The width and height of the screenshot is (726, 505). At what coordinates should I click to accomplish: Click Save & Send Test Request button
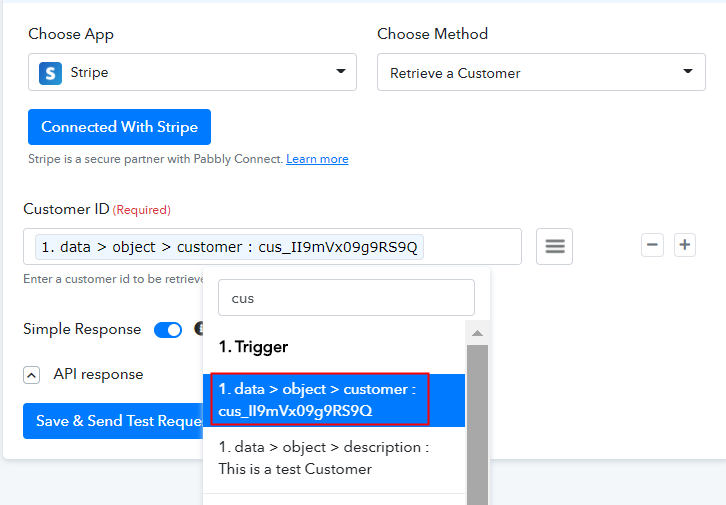point(113,421)
